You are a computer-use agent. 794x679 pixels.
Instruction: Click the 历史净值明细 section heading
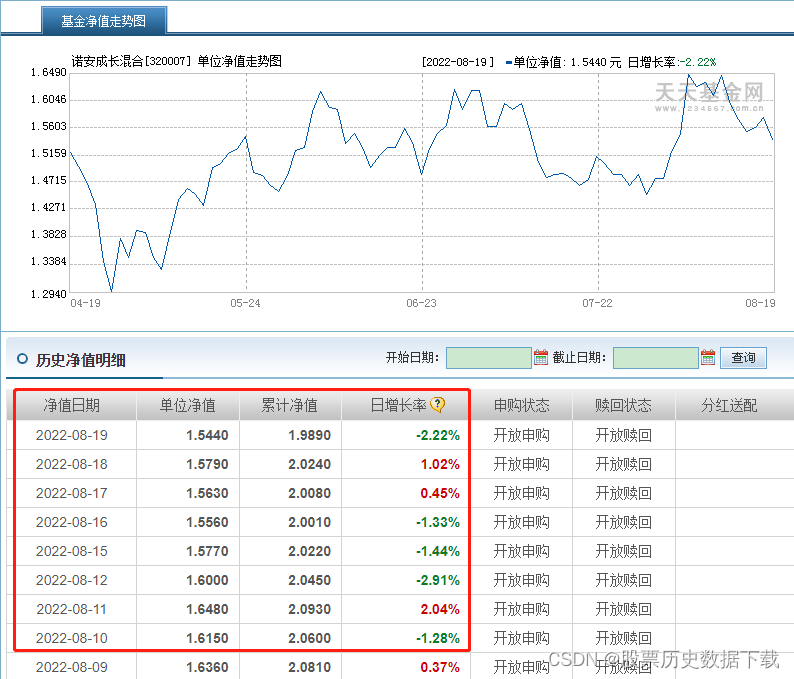[81, 360]
